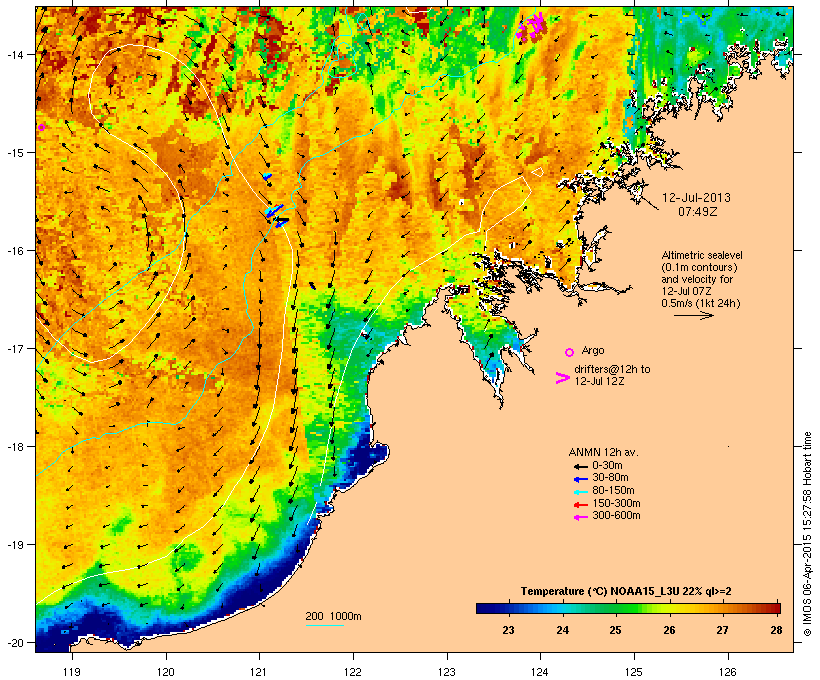Click the 'Altimetric sealevel' text
820x680 pixels.
point(702,255)
